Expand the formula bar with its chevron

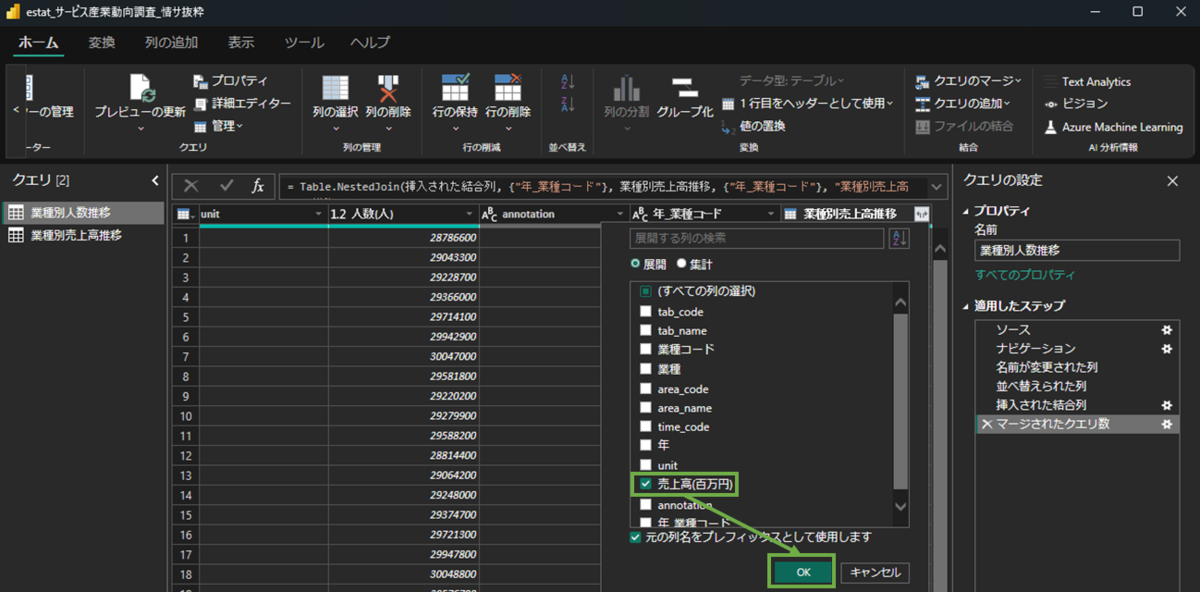[x=936, y=186]
